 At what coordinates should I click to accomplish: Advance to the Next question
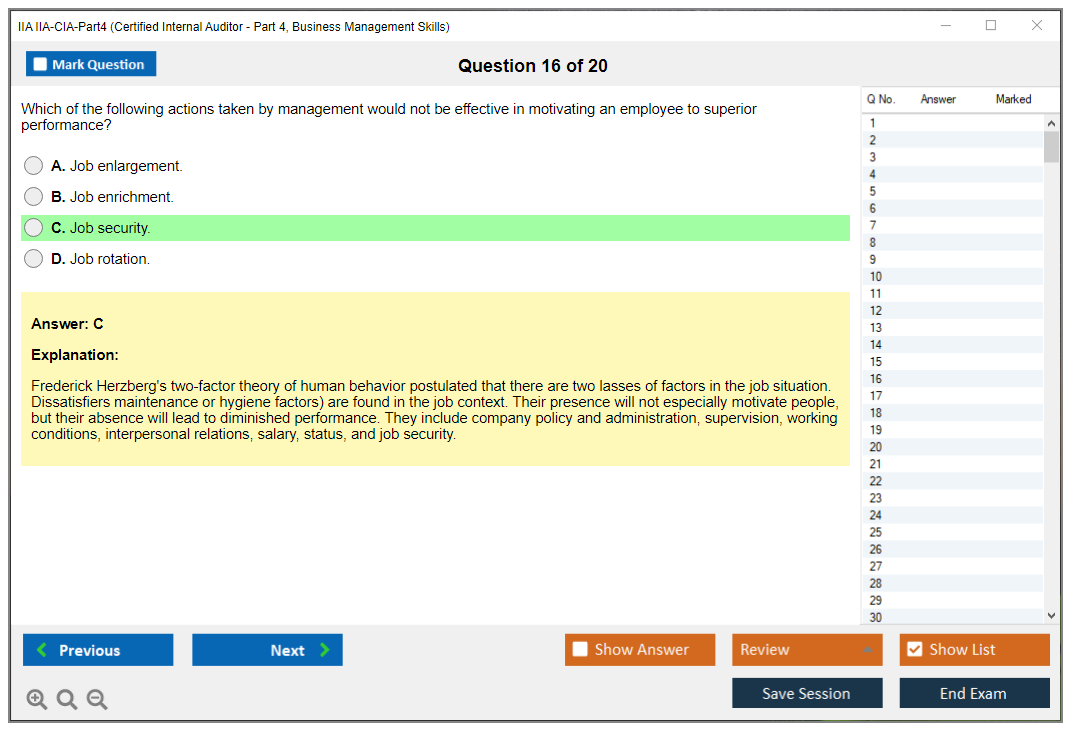267,650
